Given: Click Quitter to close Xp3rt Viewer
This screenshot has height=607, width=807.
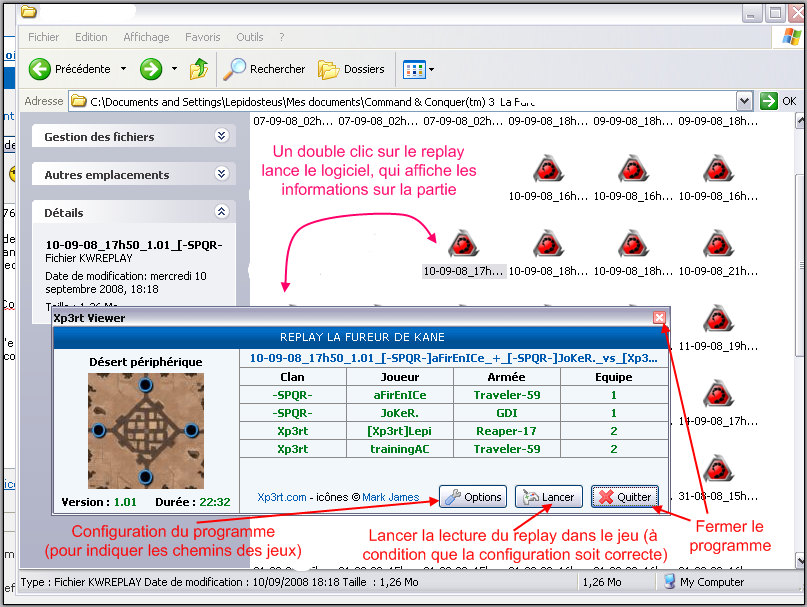Looking at the screenshot, I should point(625,497).
